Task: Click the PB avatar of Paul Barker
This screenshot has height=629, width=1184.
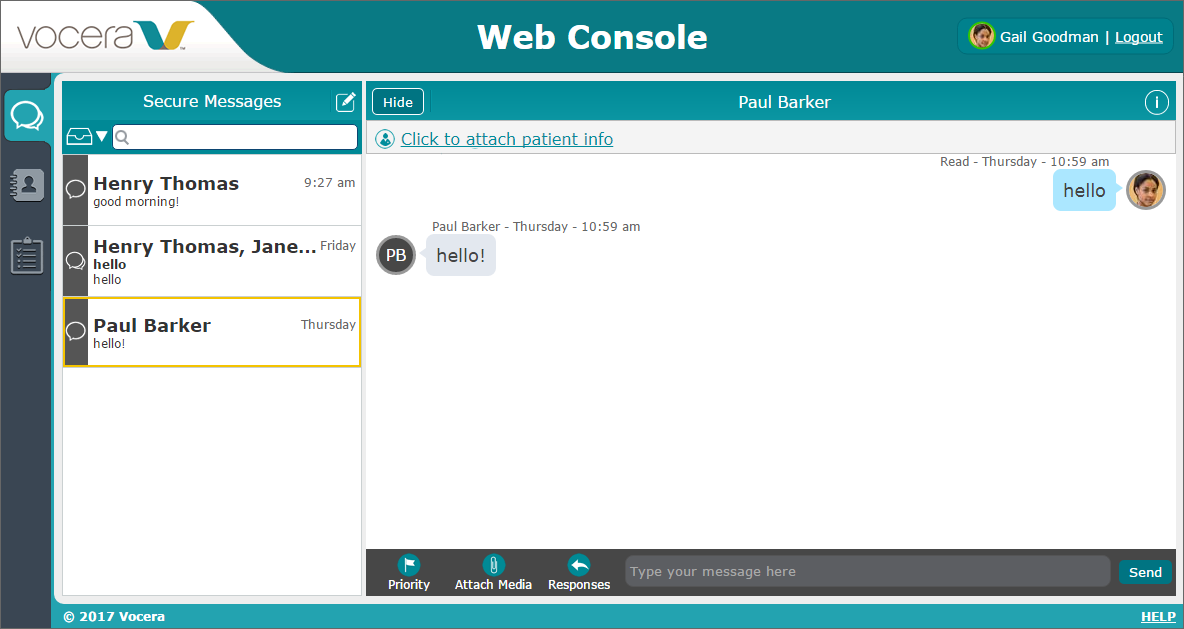Action: tap(396, 255)
